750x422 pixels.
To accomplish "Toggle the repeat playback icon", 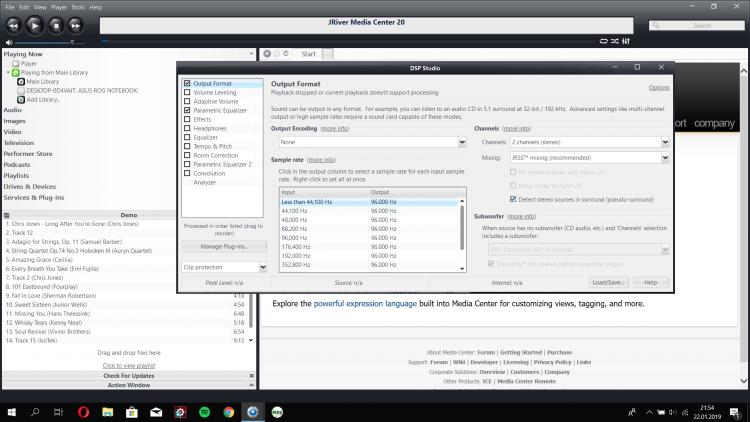I will point(602,41).
